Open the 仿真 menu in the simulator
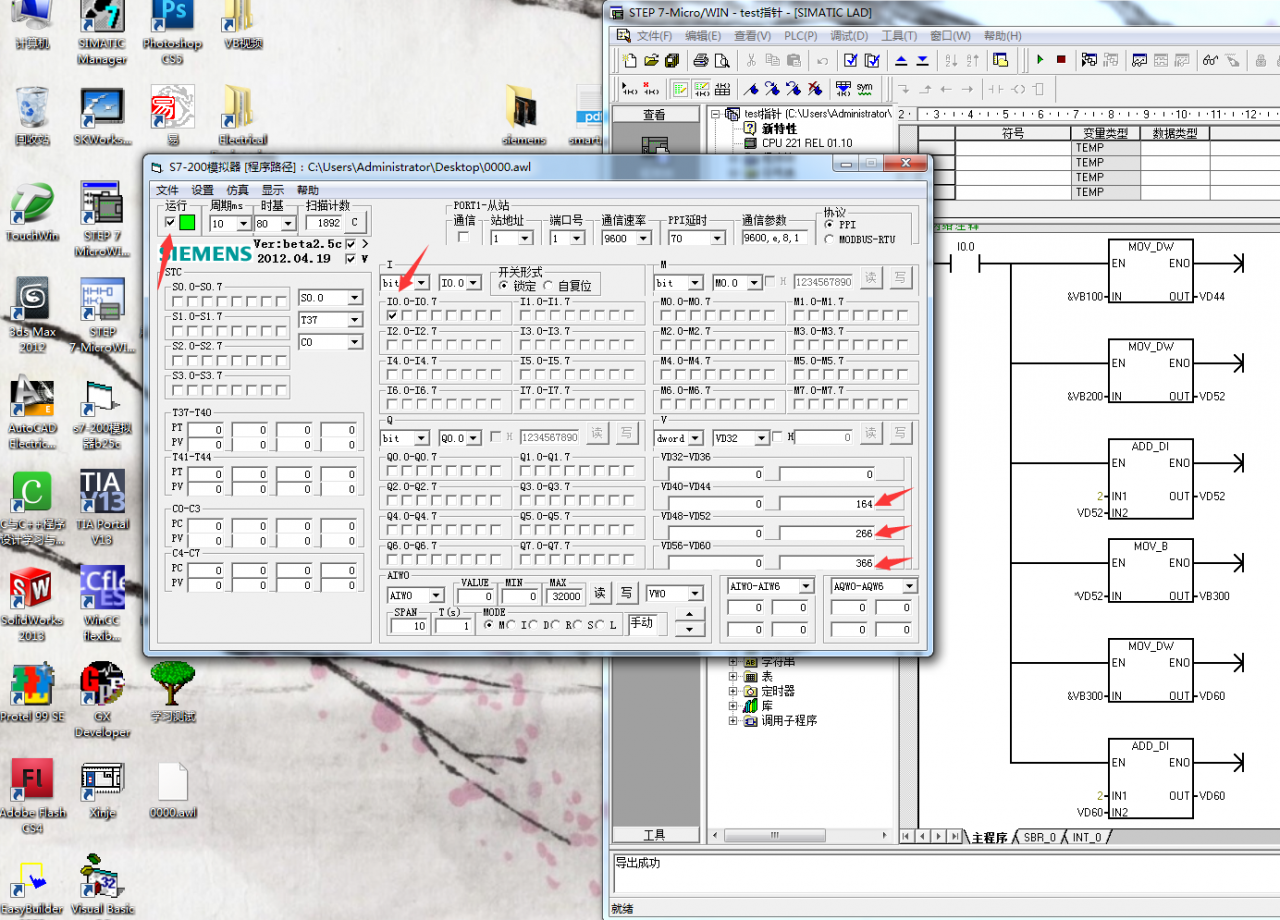Image resolution: width=1280 pixels, height=920 pixels. click(x=237, y=190)
